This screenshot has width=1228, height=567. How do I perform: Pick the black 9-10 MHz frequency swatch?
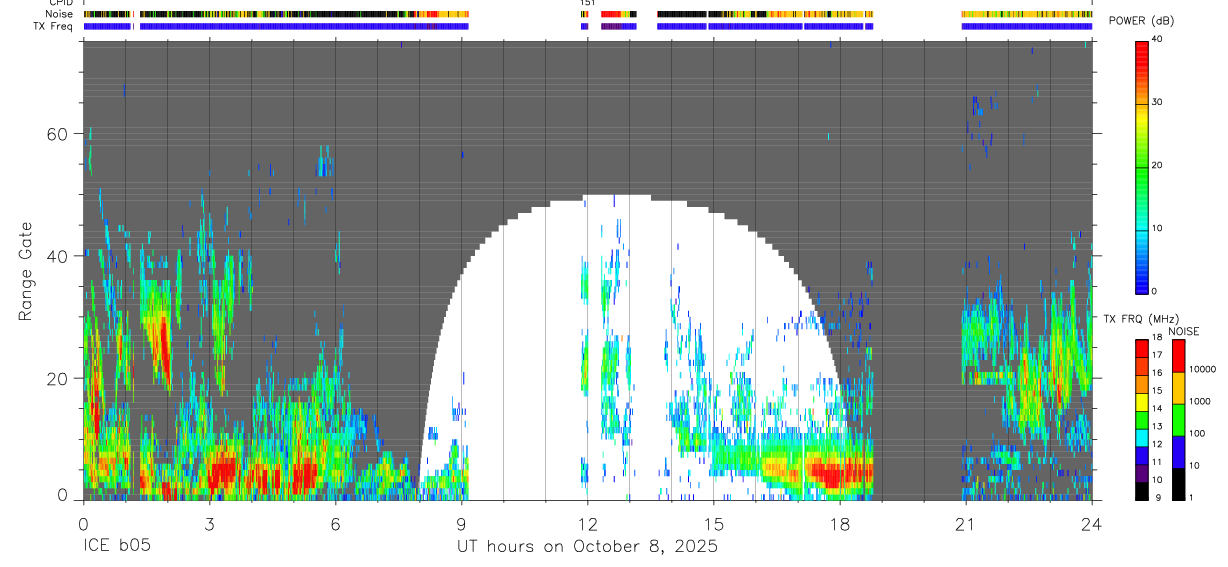click(1142, 491)
